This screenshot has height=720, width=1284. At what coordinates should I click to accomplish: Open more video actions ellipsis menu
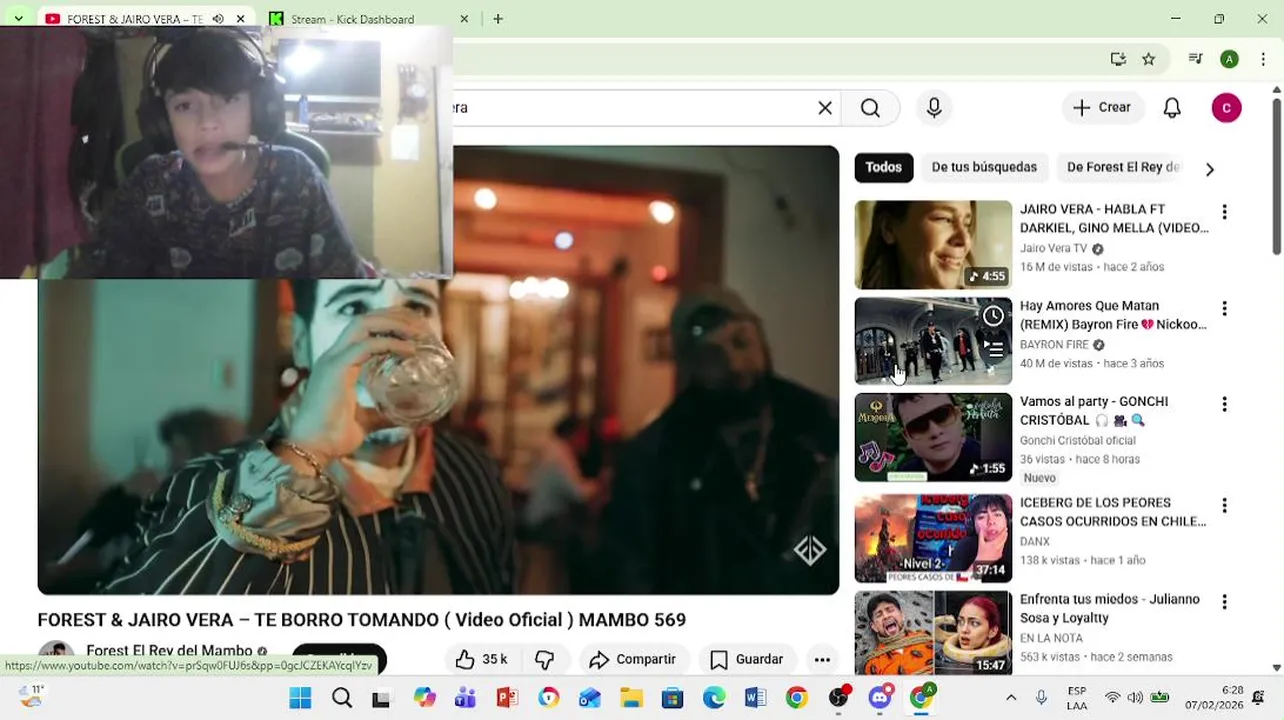coord(822,659)
